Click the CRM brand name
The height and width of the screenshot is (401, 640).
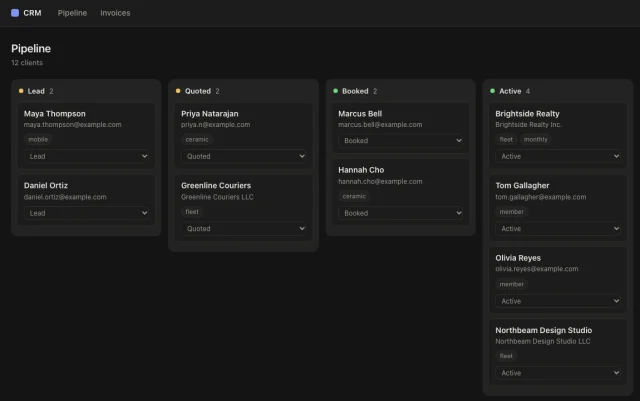[32, 13]
